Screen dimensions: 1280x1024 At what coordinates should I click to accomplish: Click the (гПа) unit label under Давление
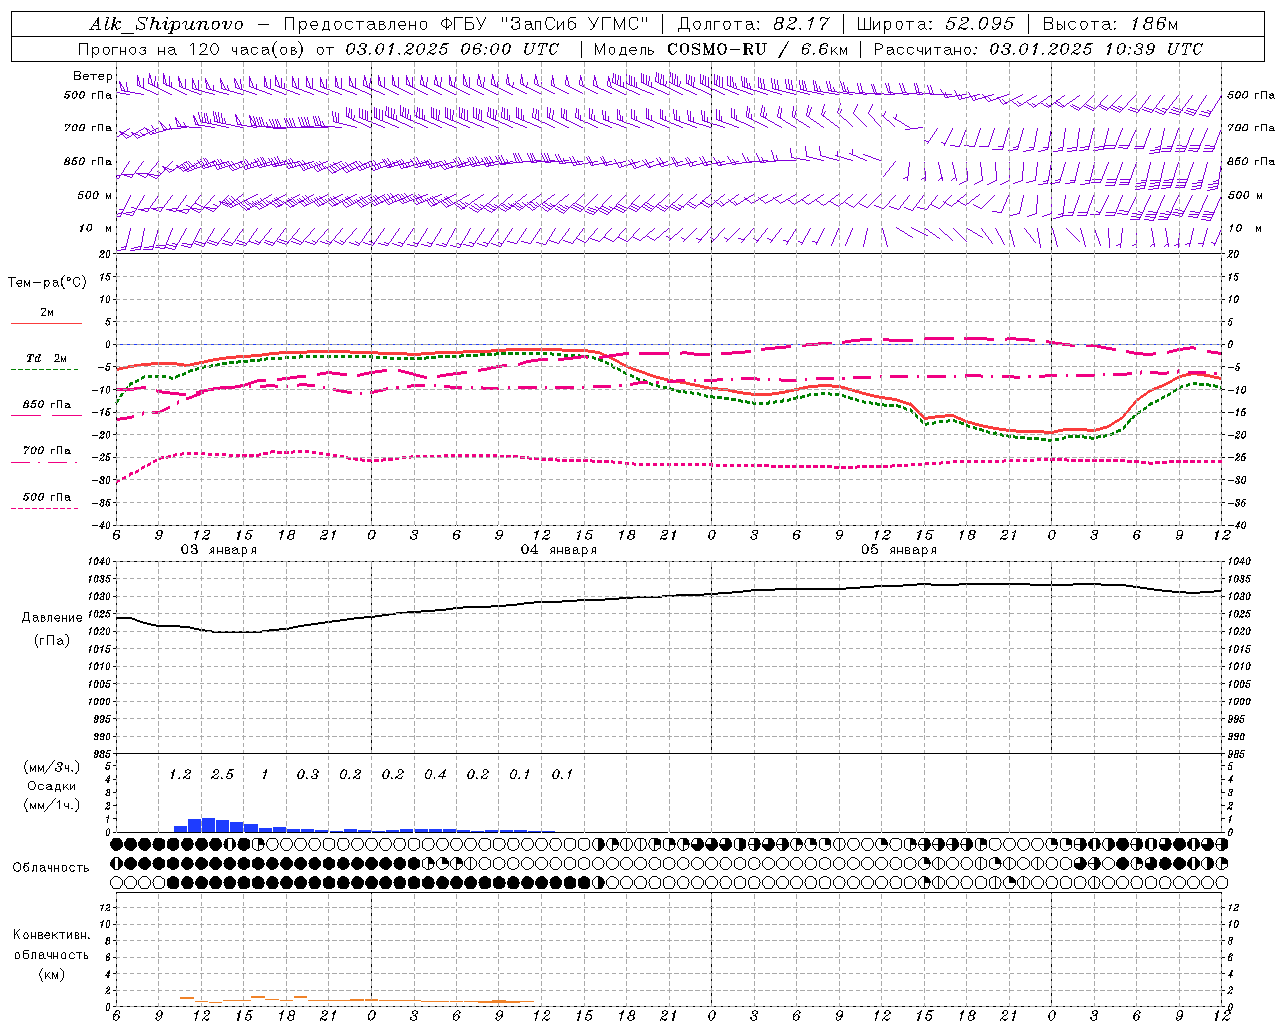coord(52,641)
